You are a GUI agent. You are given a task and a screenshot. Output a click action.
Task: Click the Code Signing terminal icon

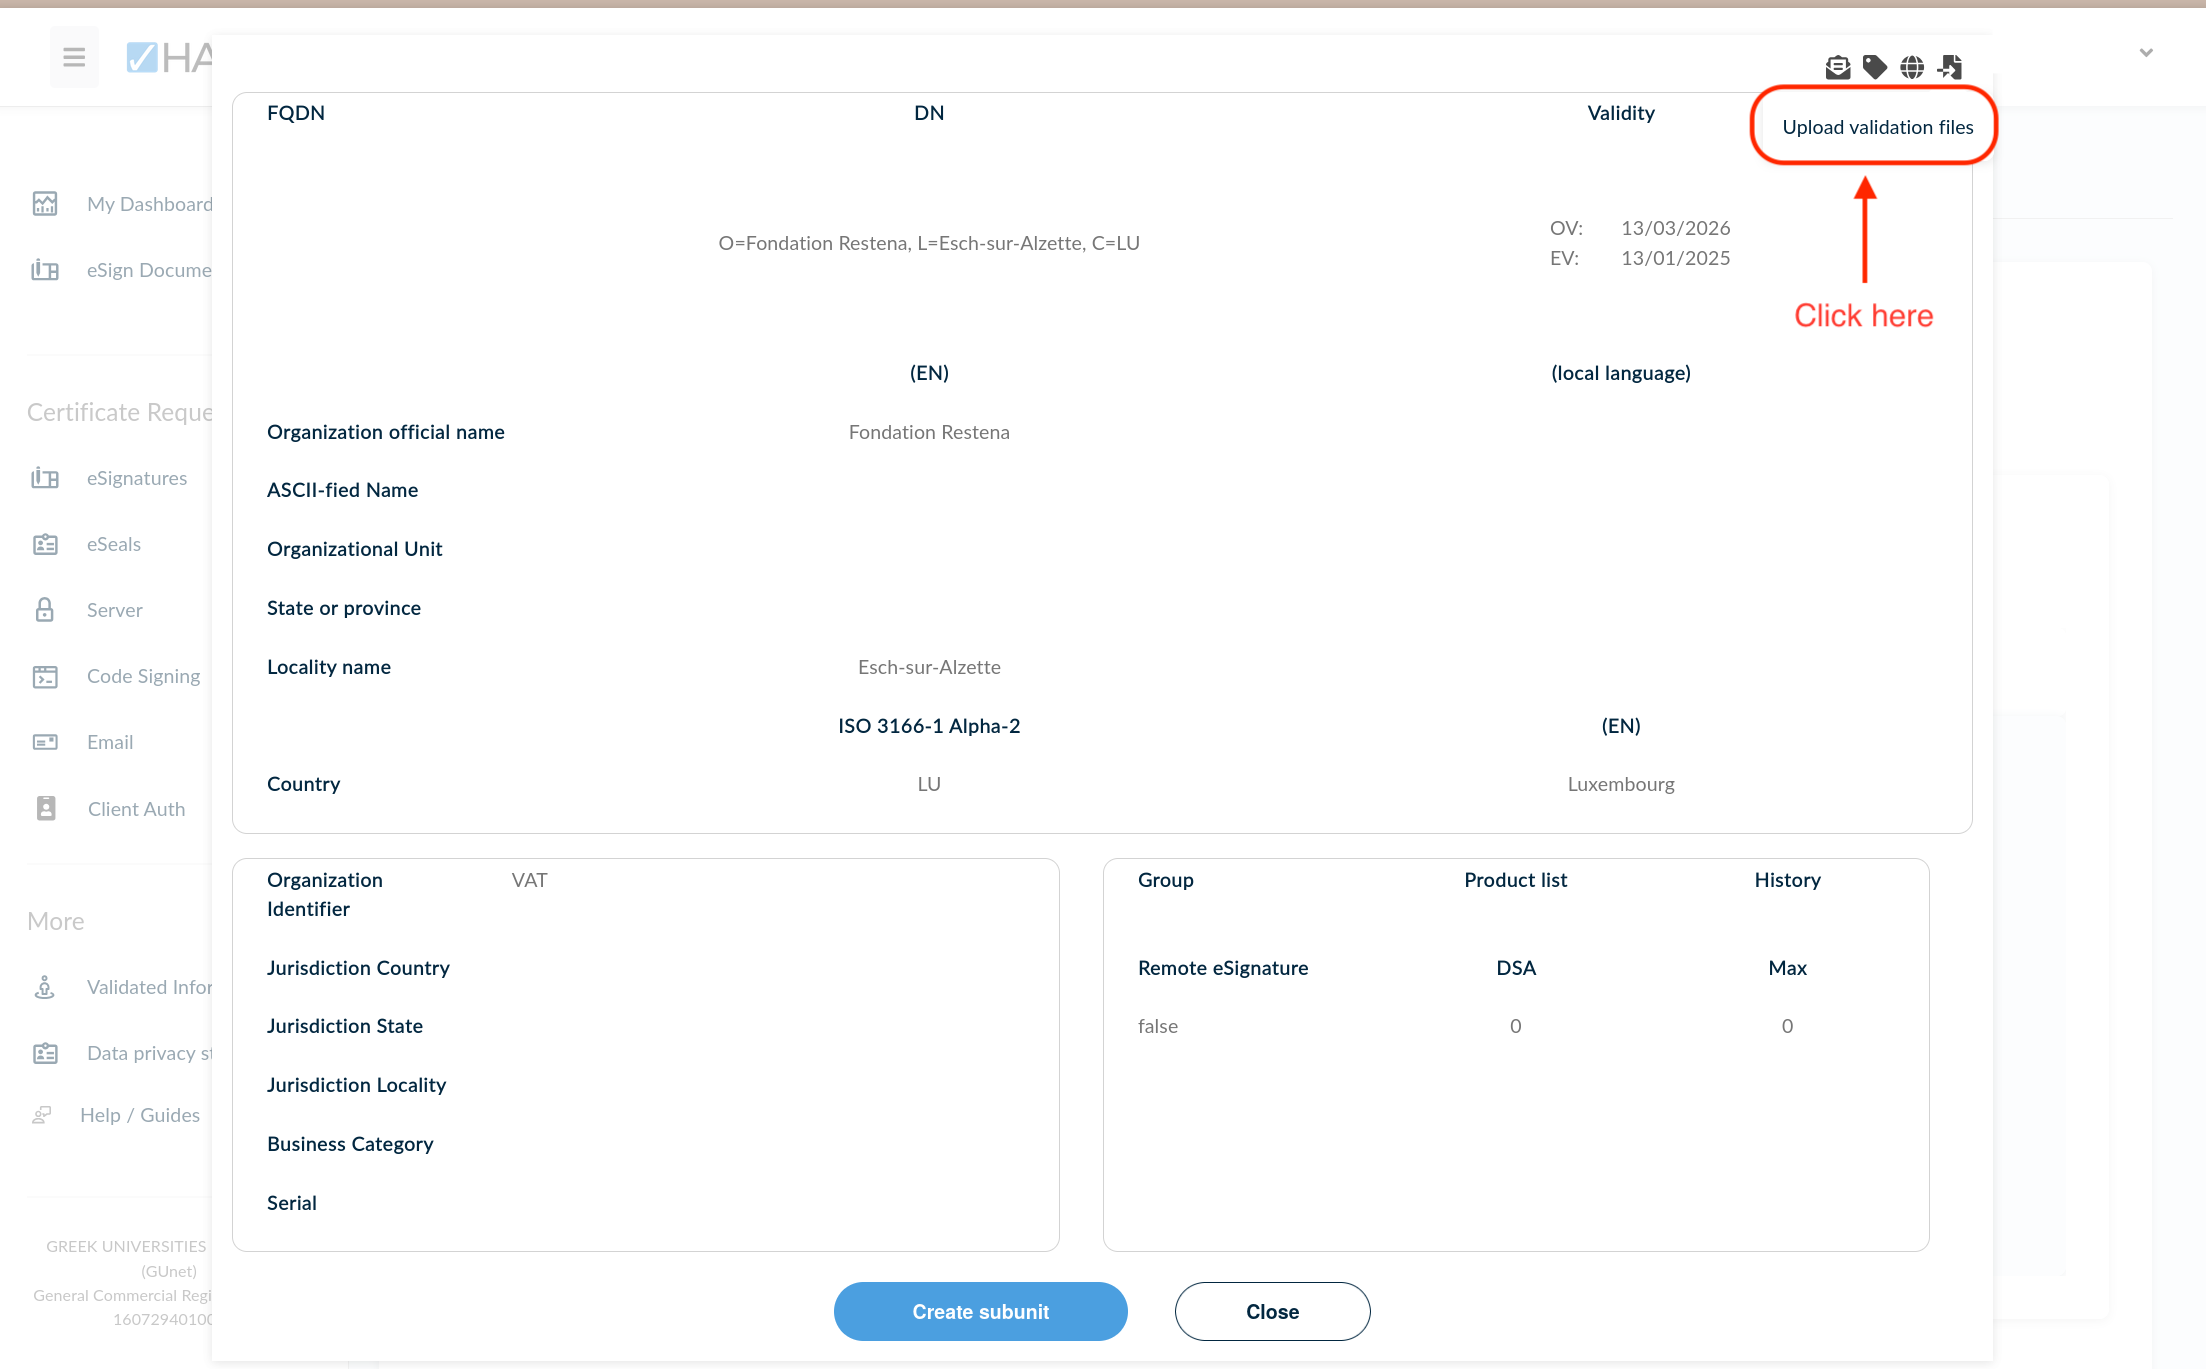(45, 677)
